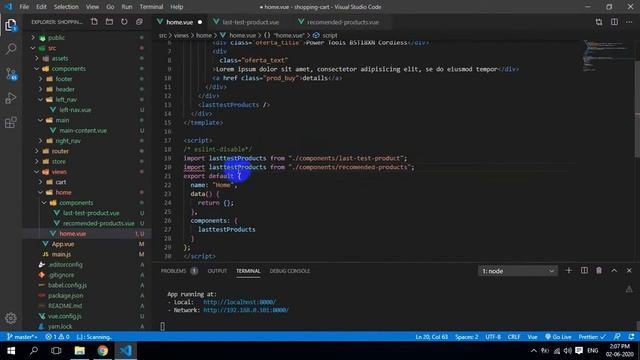Click Go Live in the status bar
The image size is (640, 360).
558,337
